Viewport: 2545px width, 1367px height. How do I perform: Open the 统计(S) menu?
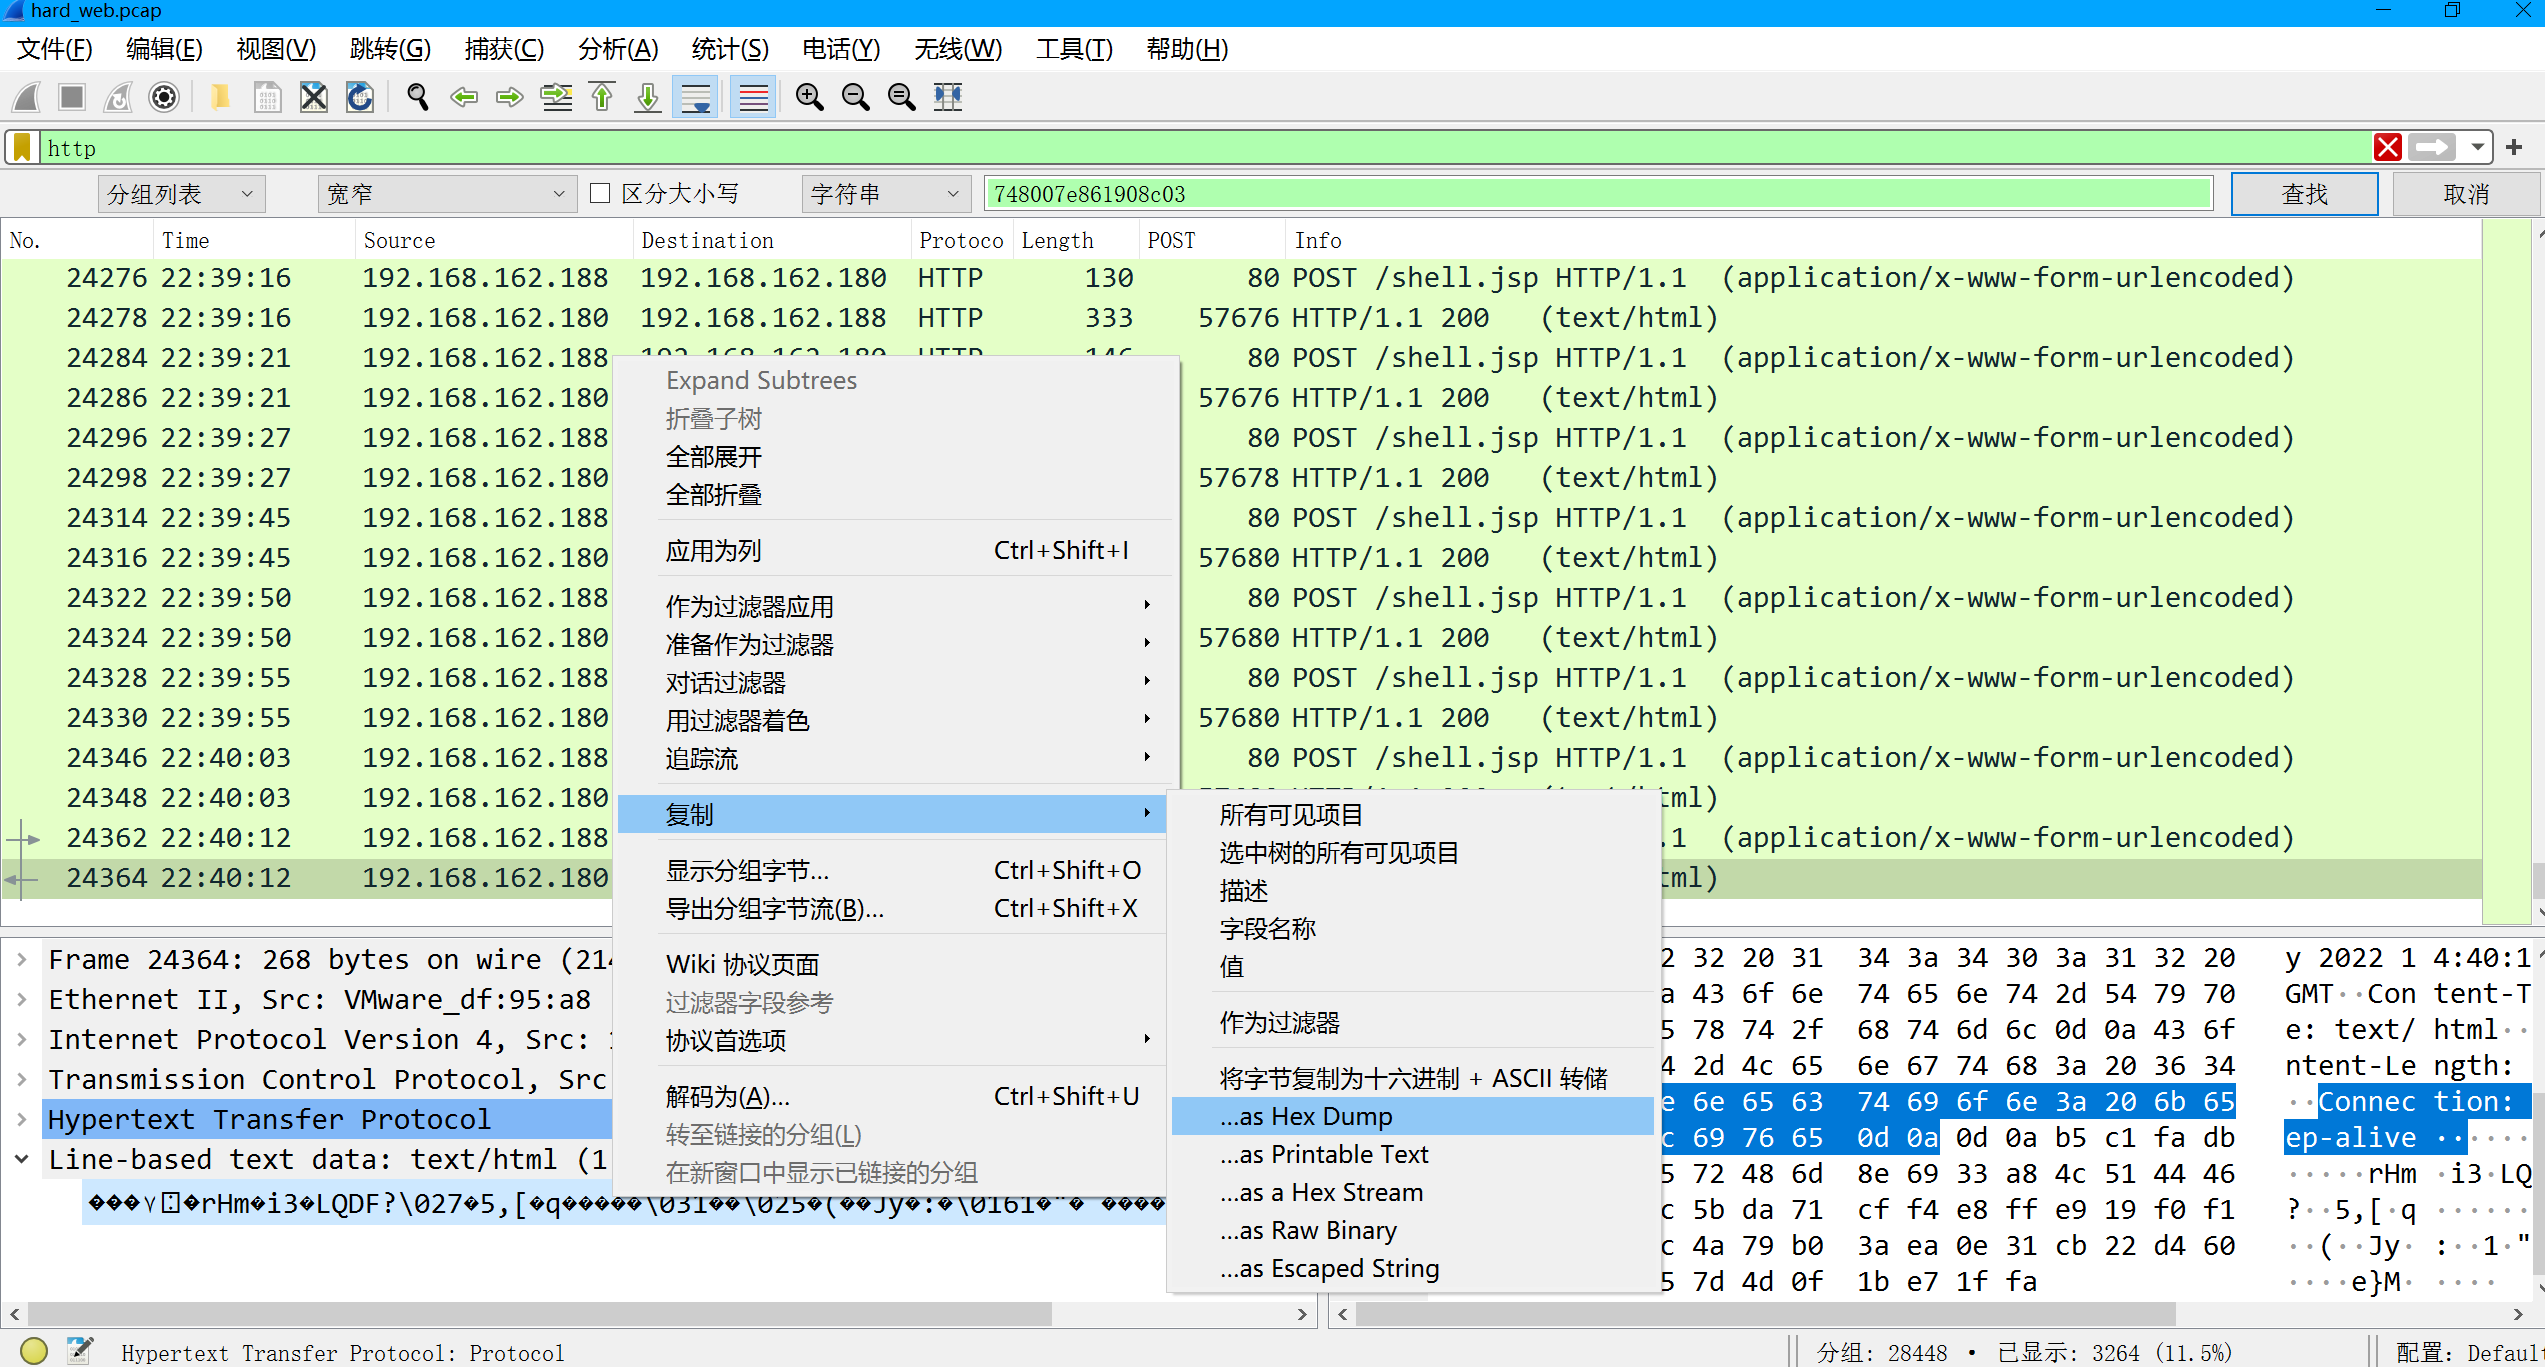click(x=729, y=49)
